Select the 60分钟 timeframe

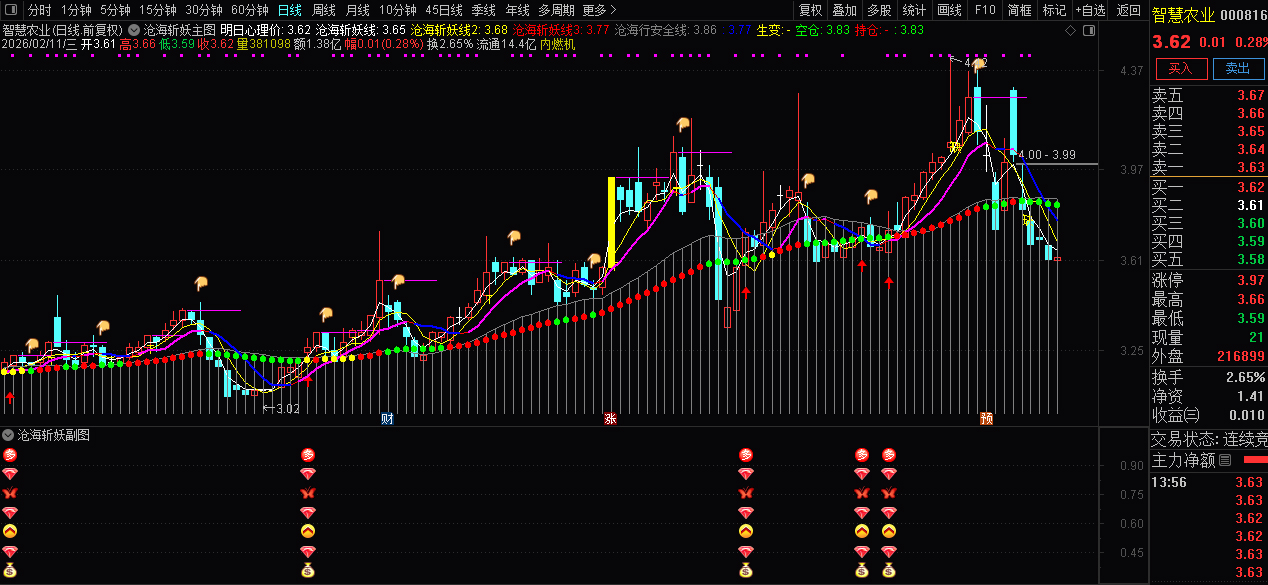(x=250, y=10)
